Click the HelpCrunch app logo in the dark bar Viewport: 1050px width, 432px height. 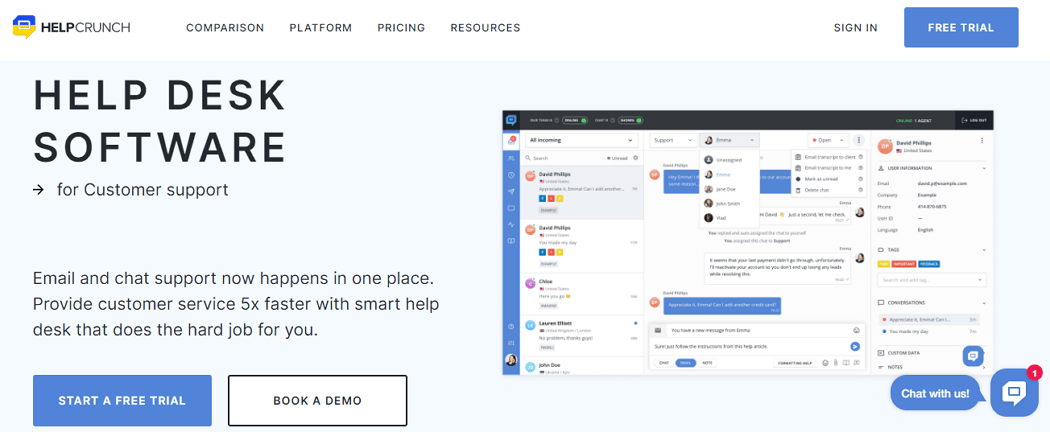click(511, 120)
